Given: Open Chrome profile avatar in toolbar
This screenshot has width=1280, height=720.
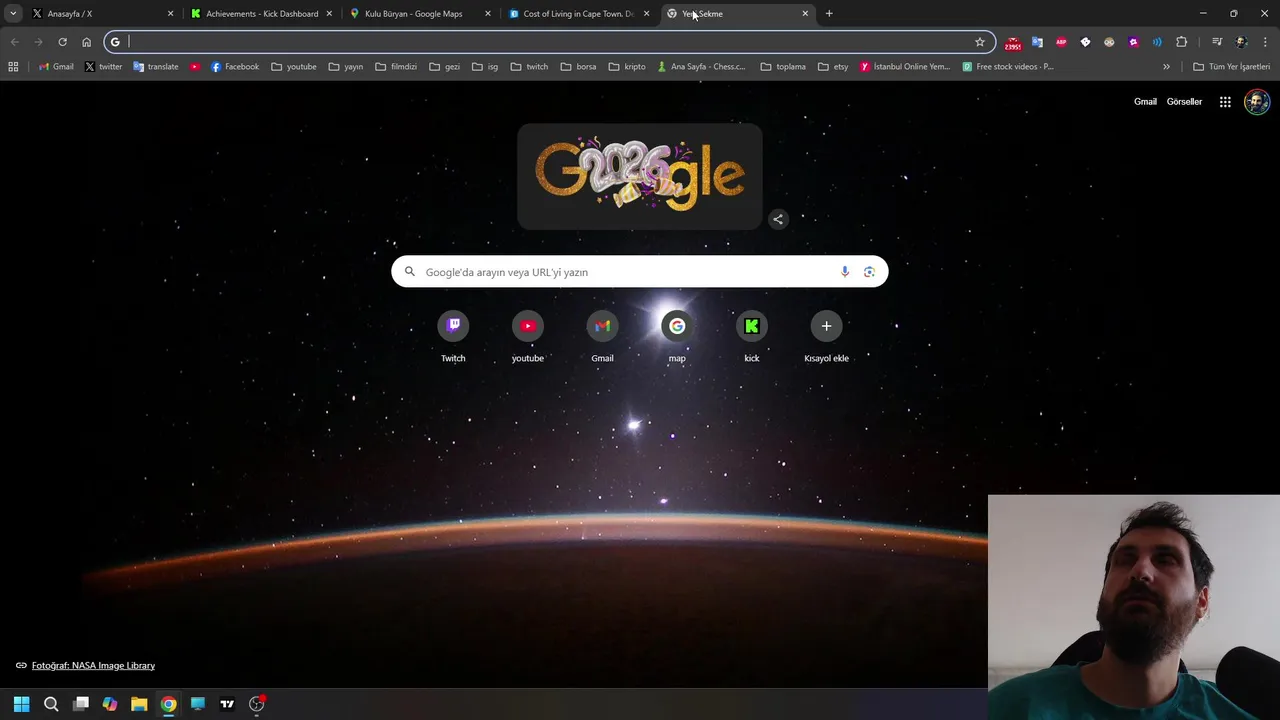Looking at the screenshot, I should (1241, 42).
